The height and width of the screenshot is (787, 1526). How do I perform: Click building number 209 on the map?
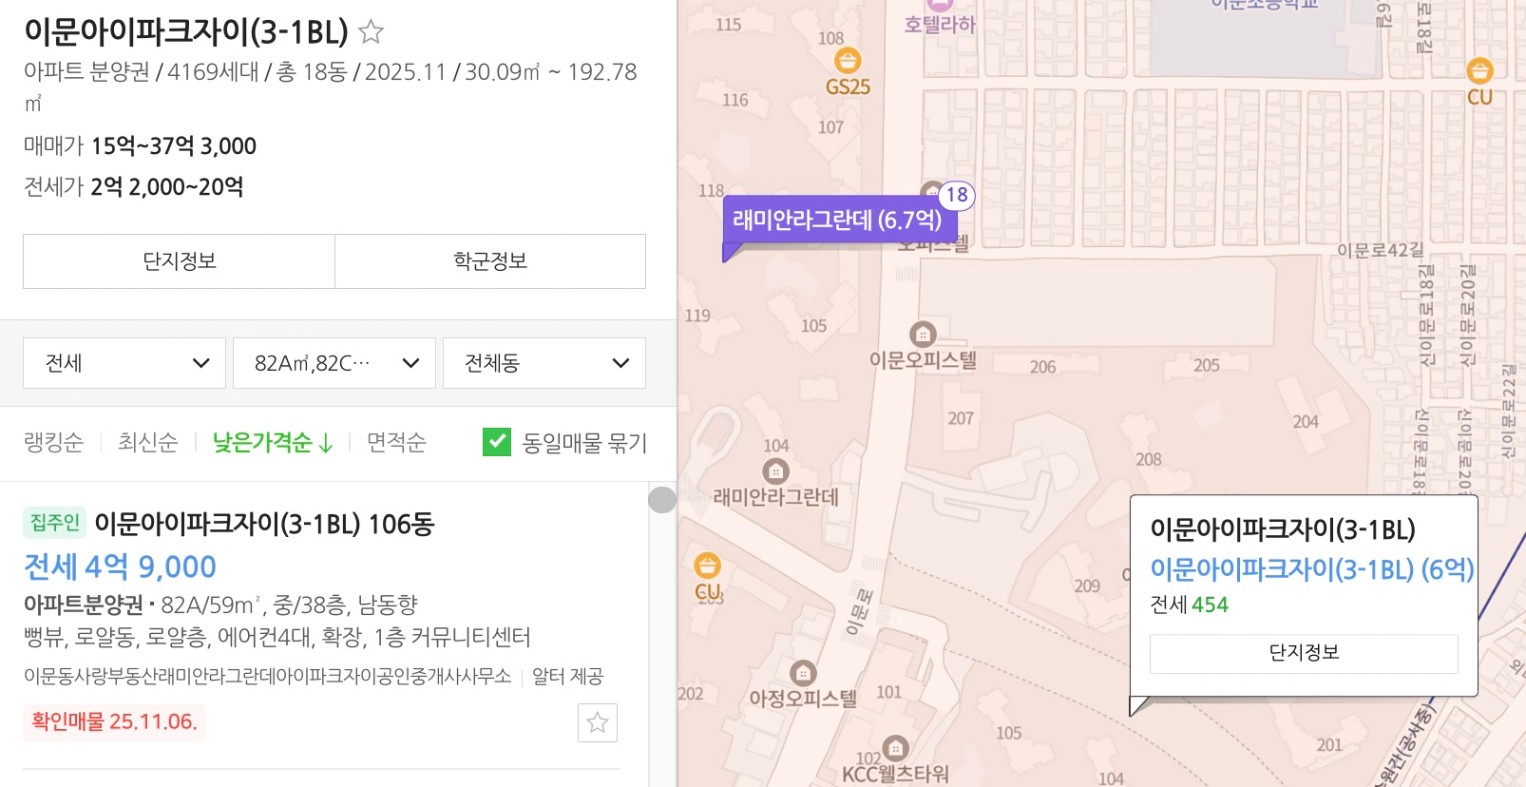point(1087,586)
